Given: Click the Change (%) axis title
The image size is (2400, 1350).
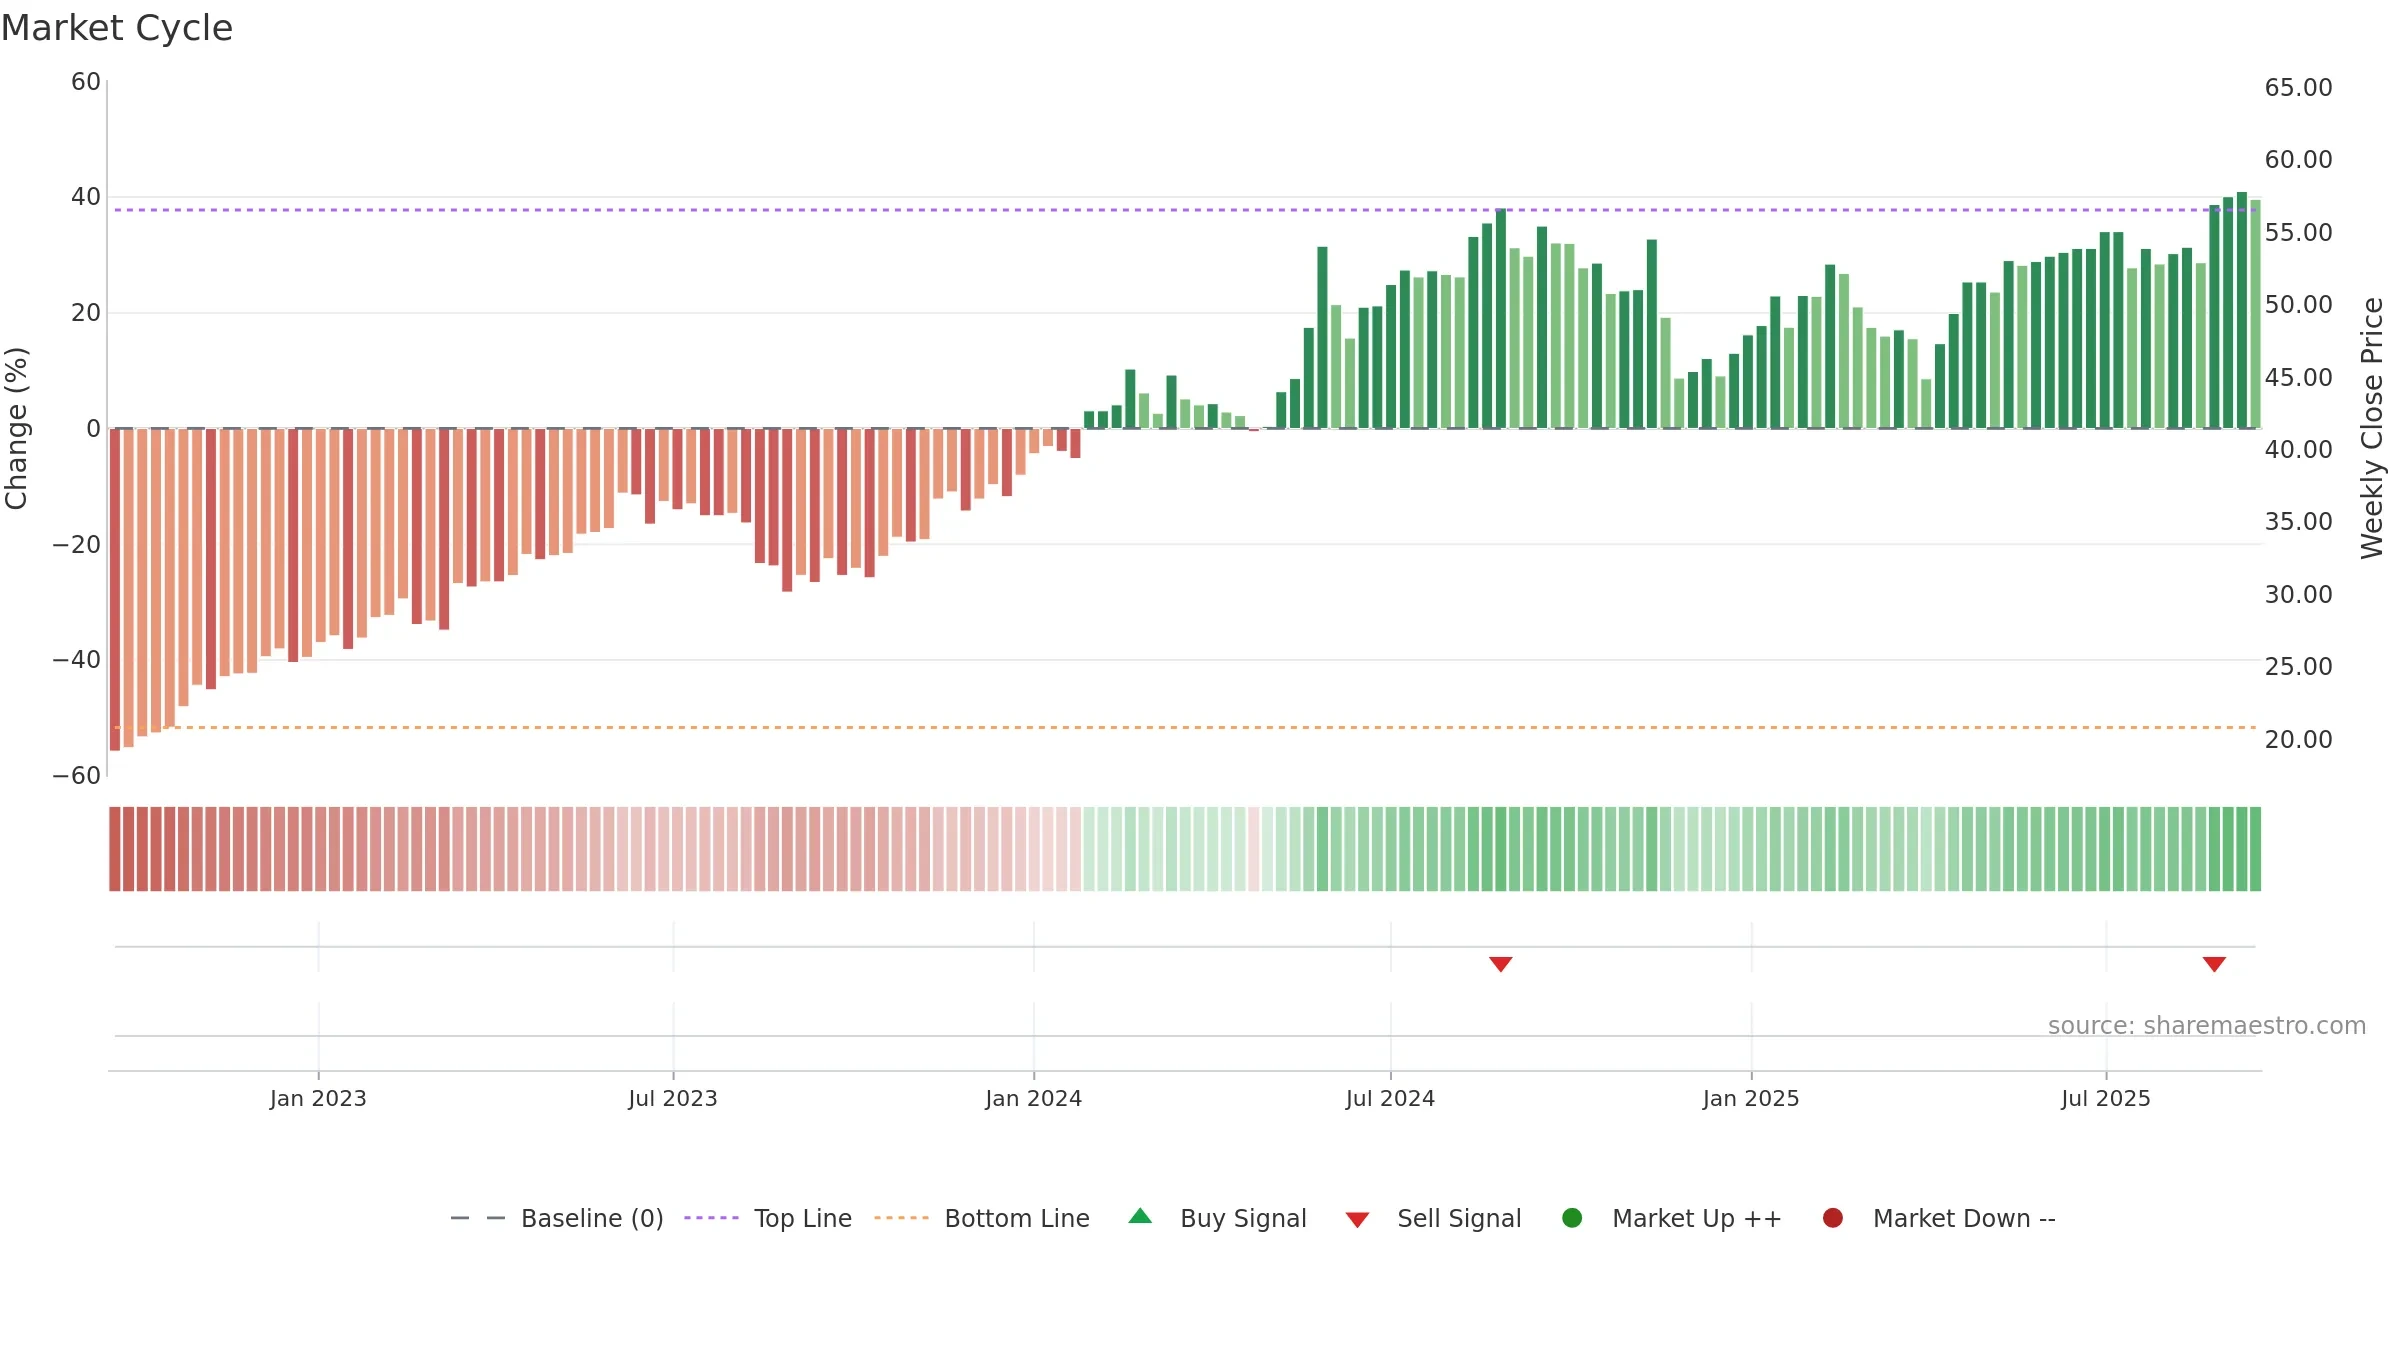Looking at the screenshot, I should pos(16,428).
